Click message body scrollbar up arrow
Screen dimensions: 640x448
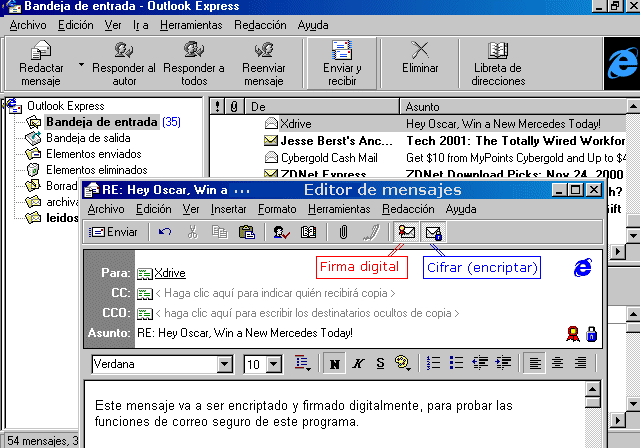click(x=592, y=389)
